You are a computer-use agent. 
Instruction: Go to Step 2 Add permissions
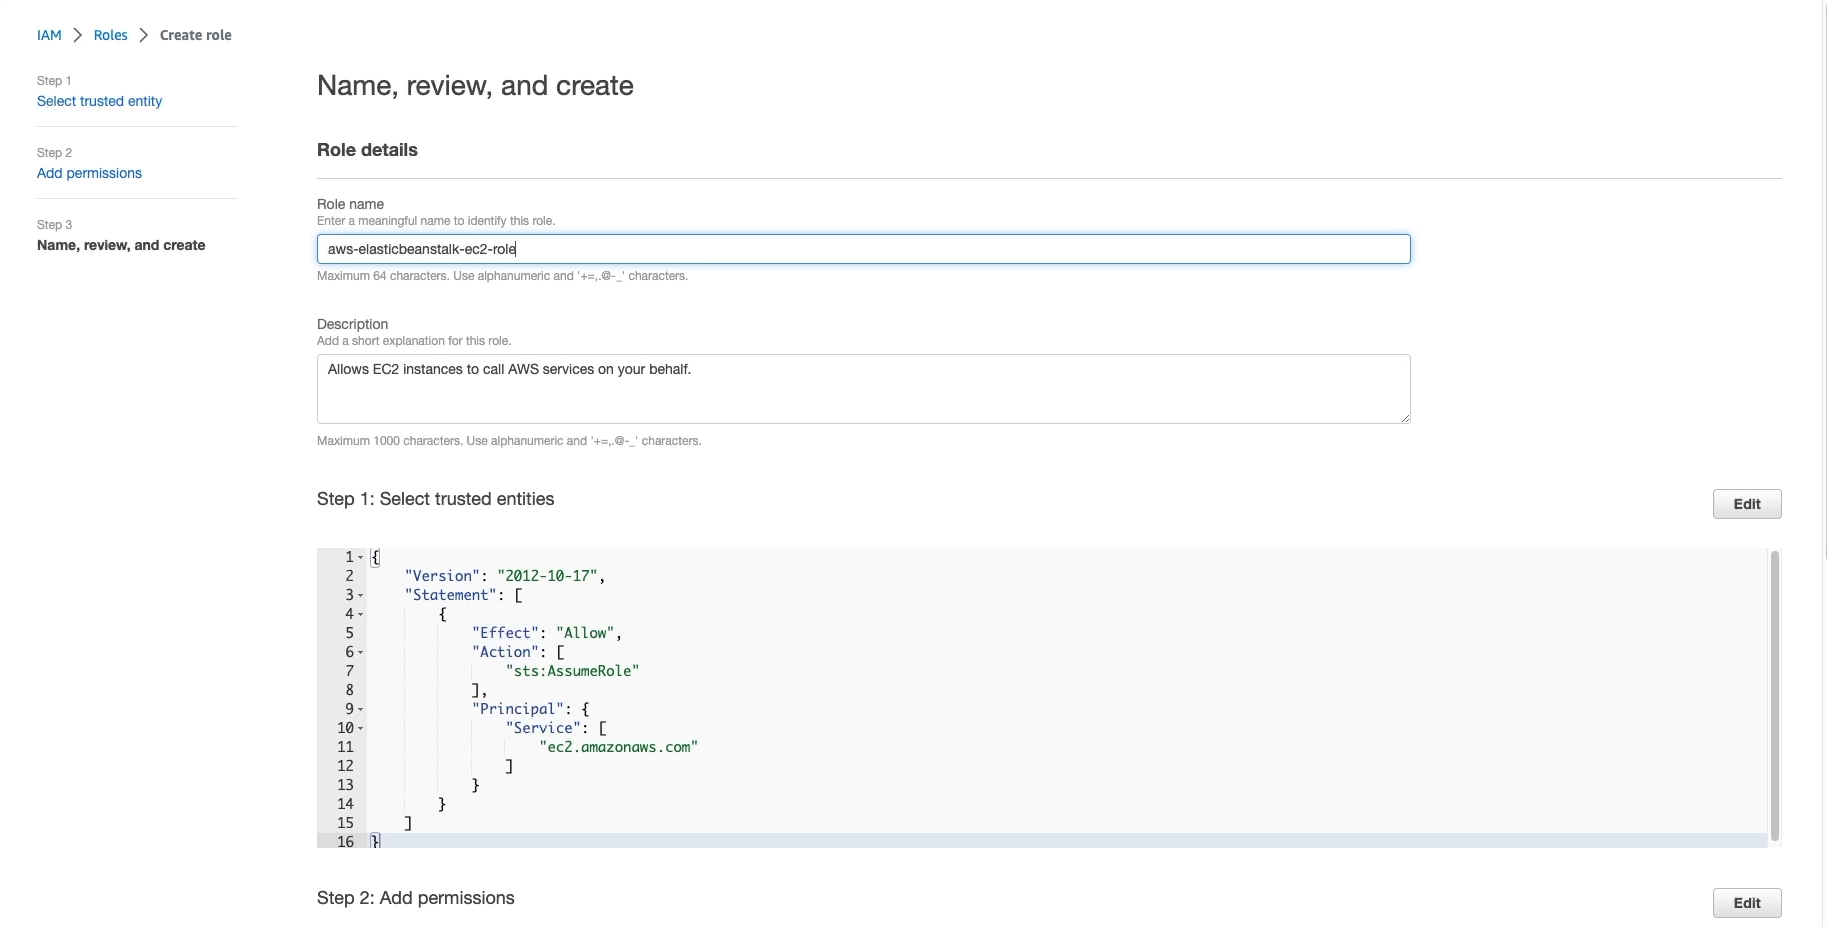[x=89, y=173]
